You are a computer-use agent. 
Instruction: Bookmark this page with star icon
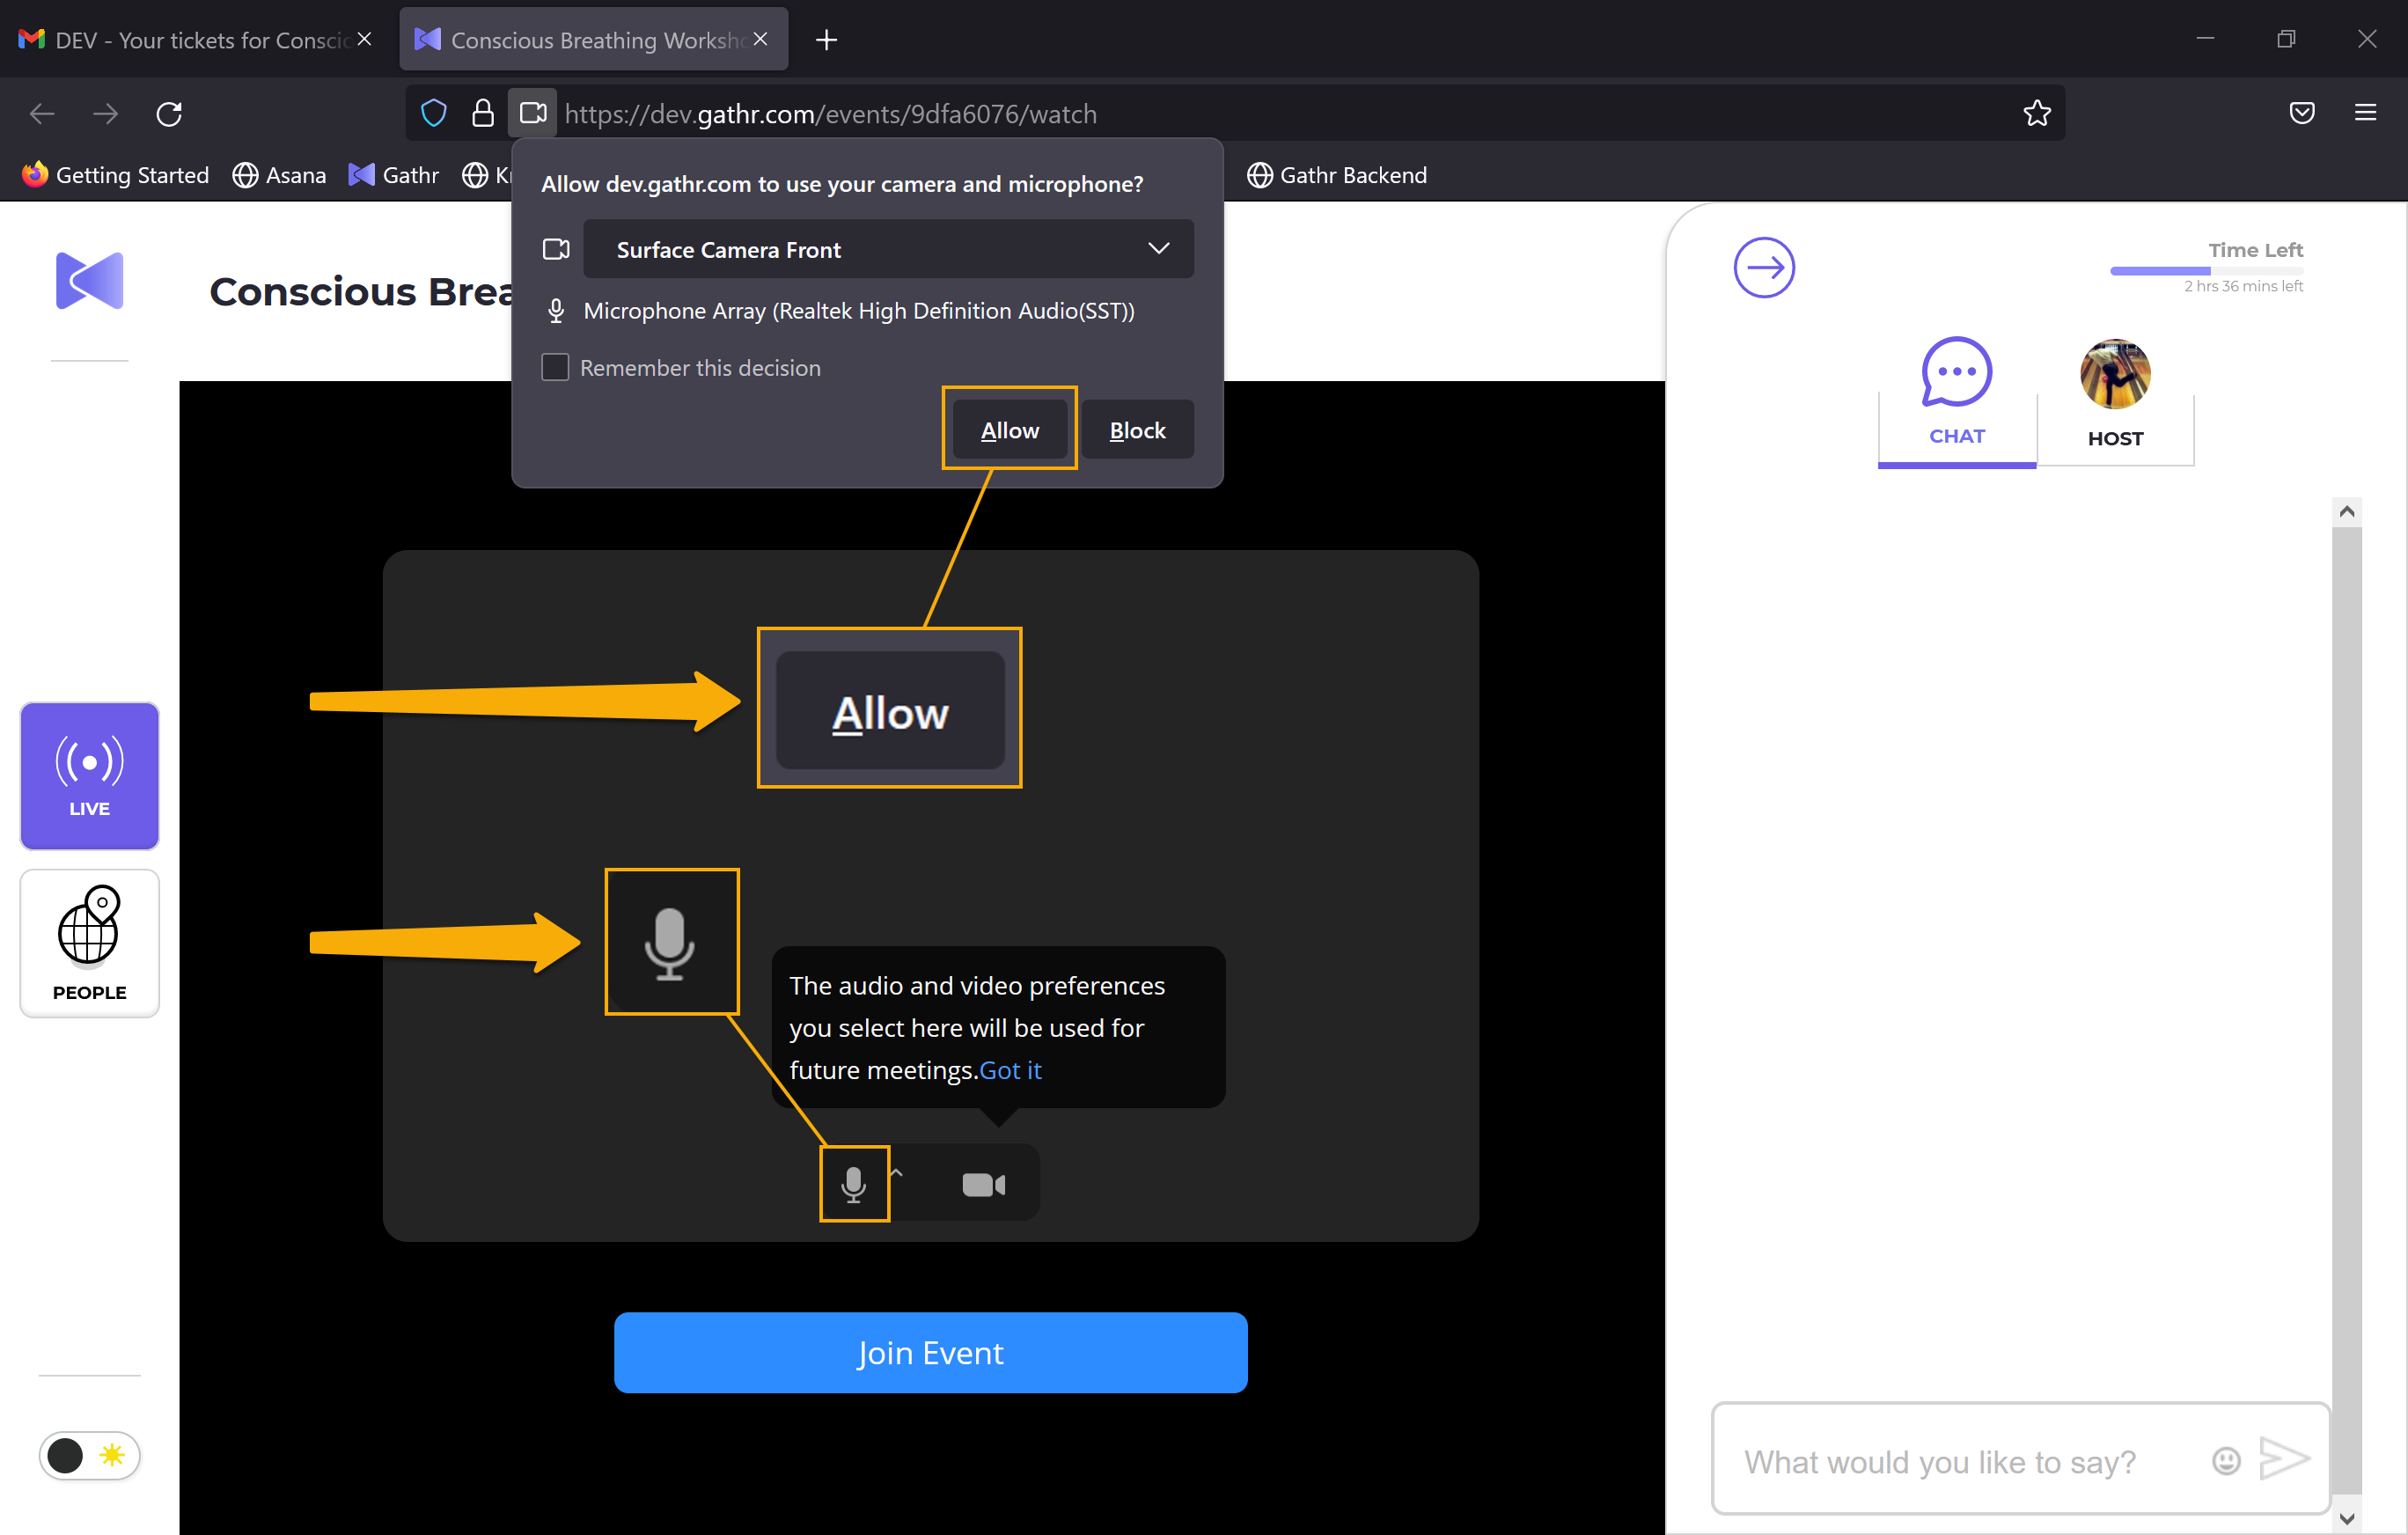click(x=2036, y=114)
